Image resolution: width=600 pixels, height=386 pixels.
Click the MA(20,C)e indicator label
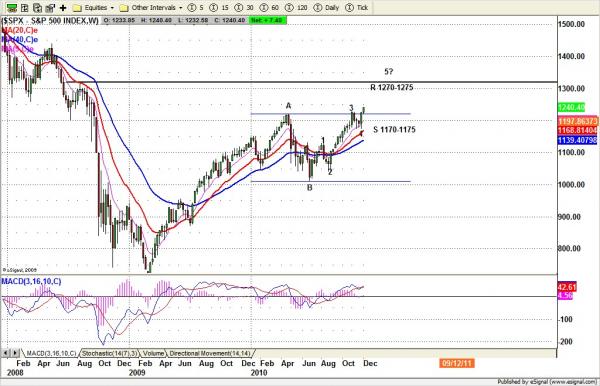click(20, 30)
